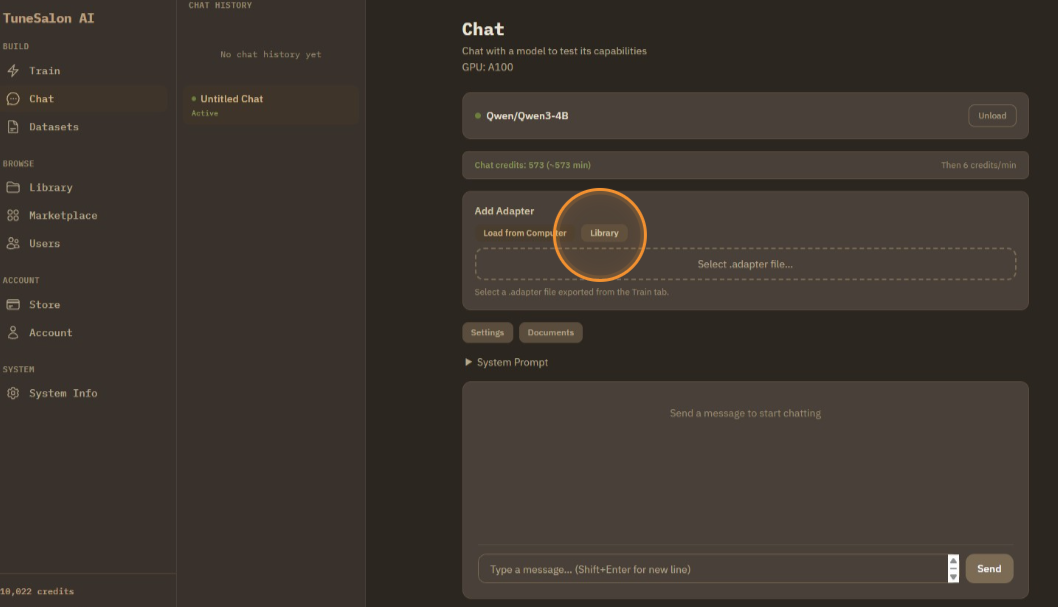Click the Select .adapter file drop zone

(x=745, y=264)
